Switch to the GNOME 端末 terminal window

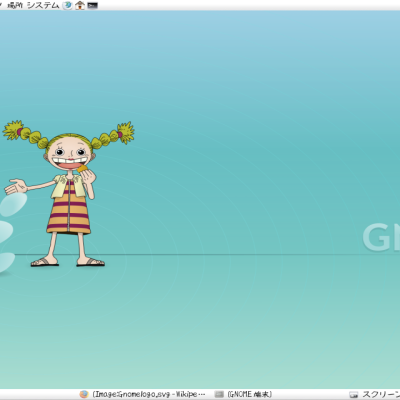pos(244,394)
